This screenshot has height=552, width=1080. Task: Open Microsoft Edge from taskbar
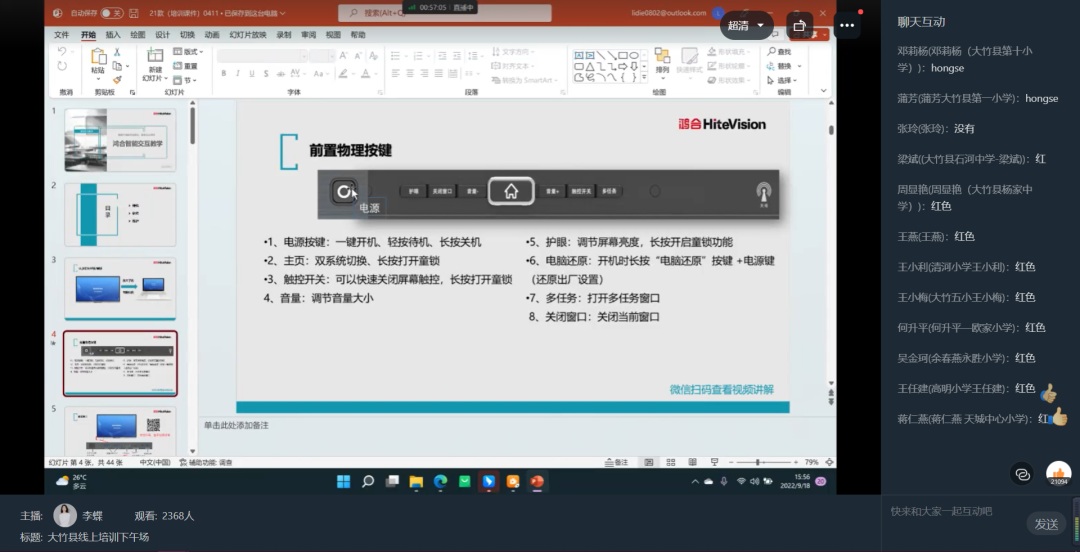coord(440,482)
